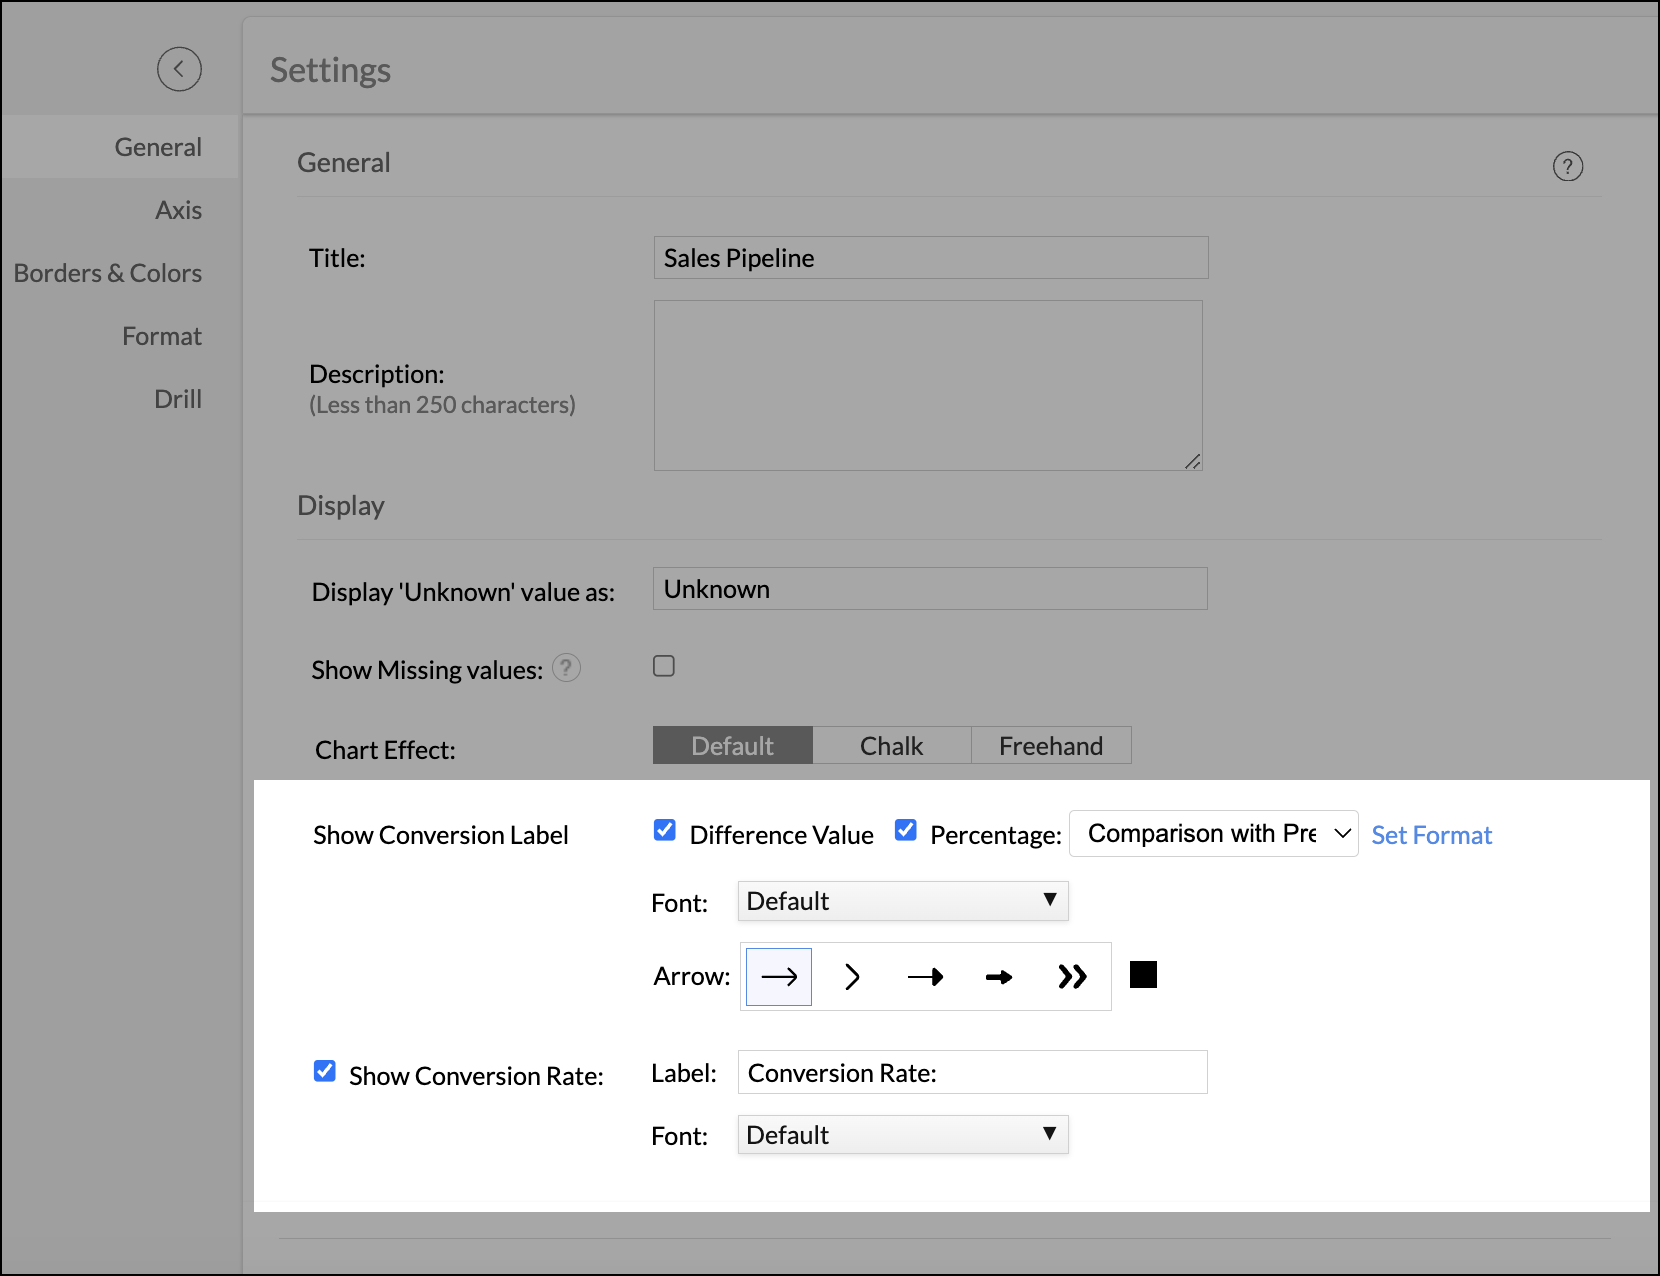Open the help icon in General header

click(x=1567, y=166)
